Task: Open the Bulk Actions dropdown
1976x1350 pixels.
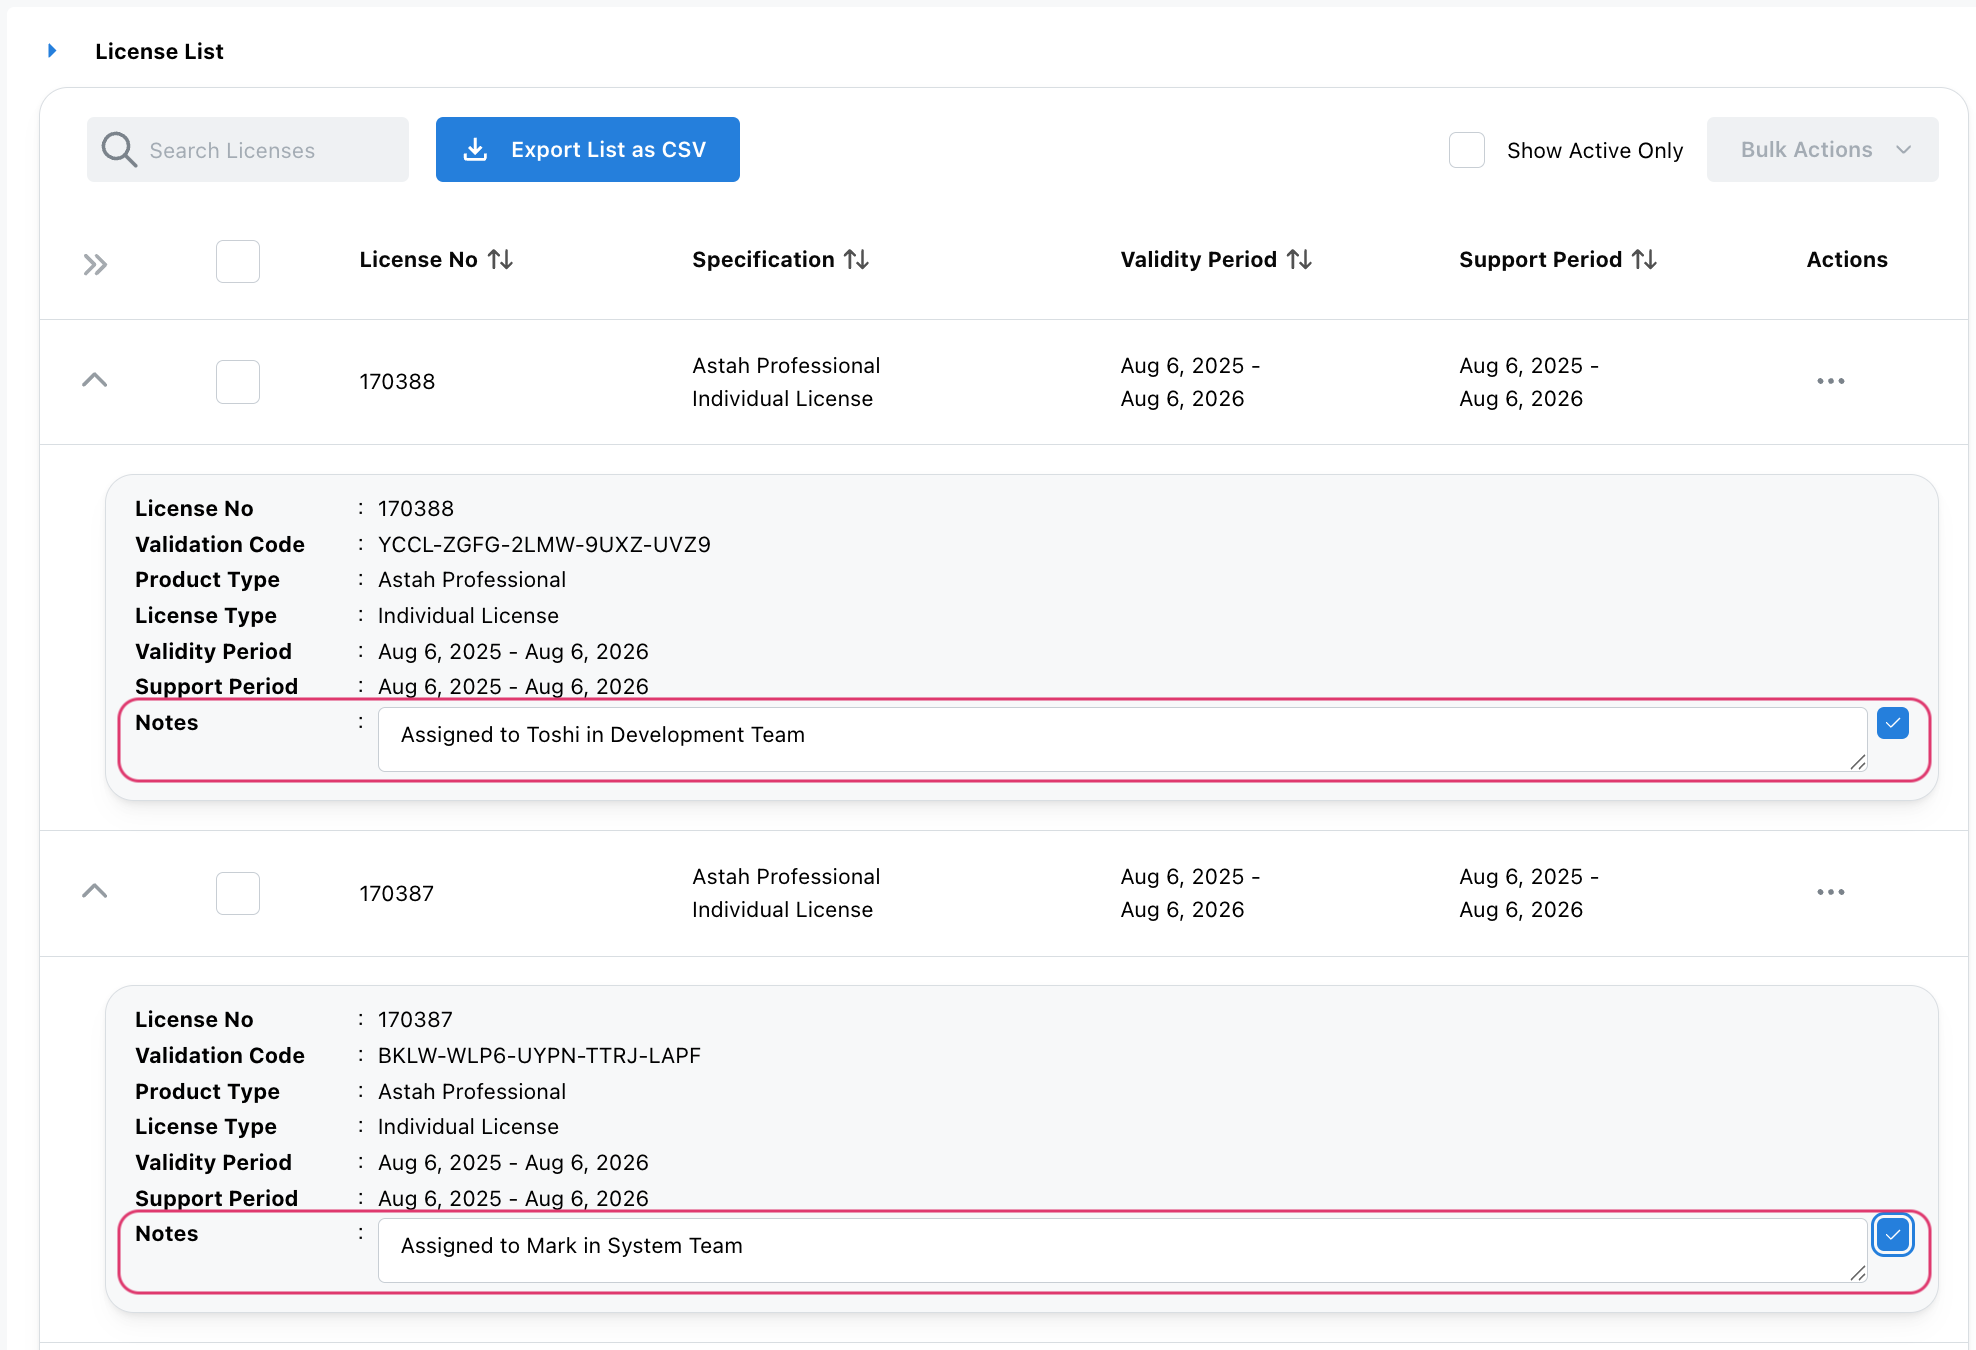Action: [x=1822, y=150]
